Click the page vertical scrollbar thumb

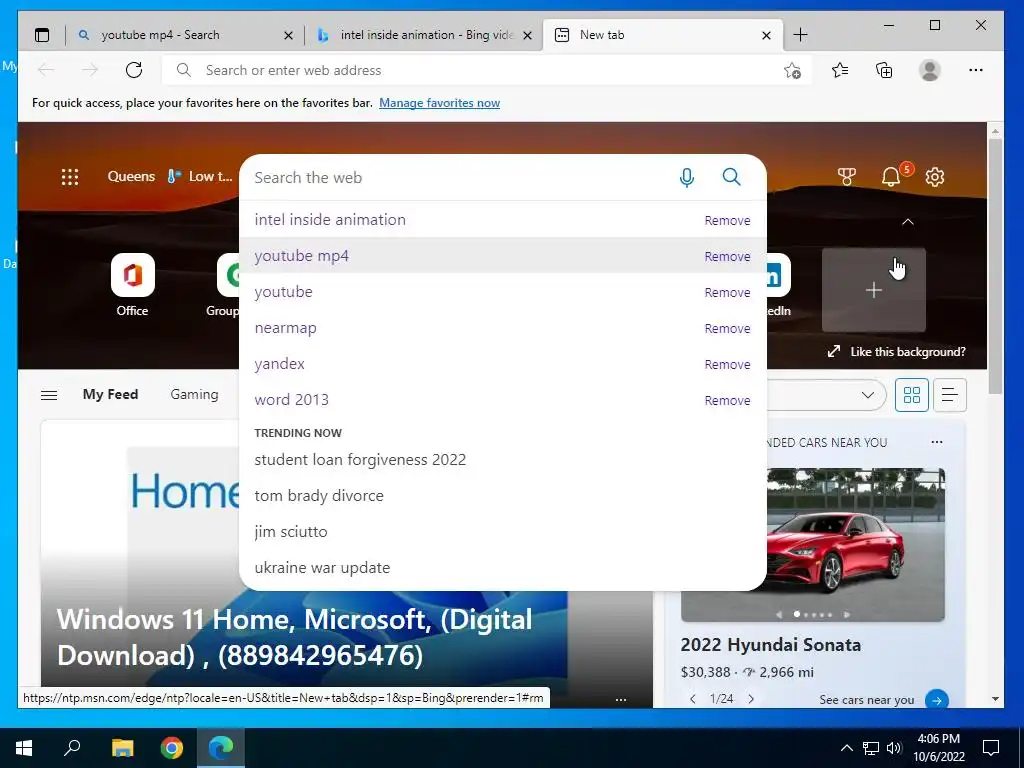995,266
